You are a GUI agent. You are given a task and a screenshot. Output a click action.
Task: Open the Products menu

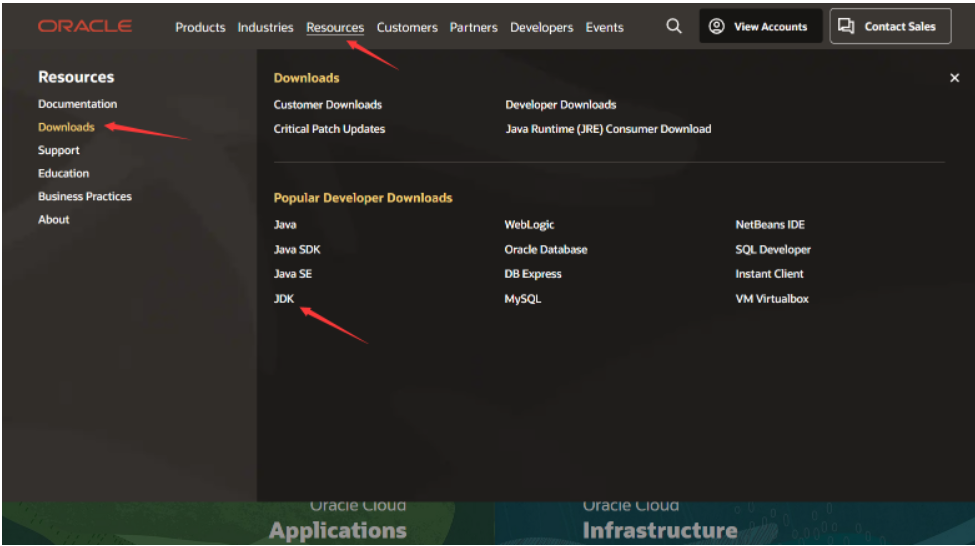coord(200,28)
